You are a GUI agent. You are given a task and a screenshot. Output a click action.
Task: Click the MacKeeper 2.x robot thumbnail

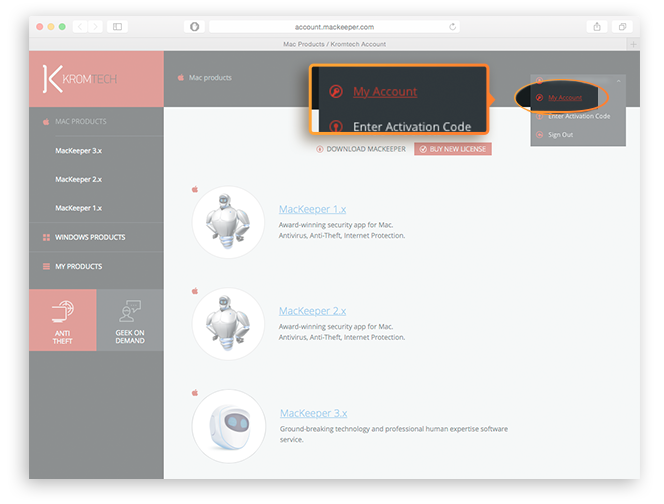pyautogui.click(x=228, y=324)
